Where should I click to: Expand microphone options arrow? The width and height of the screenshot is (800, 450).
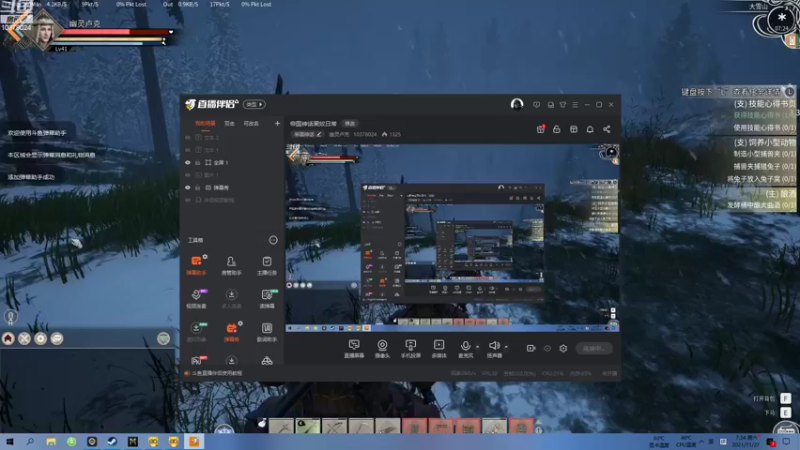477,347
